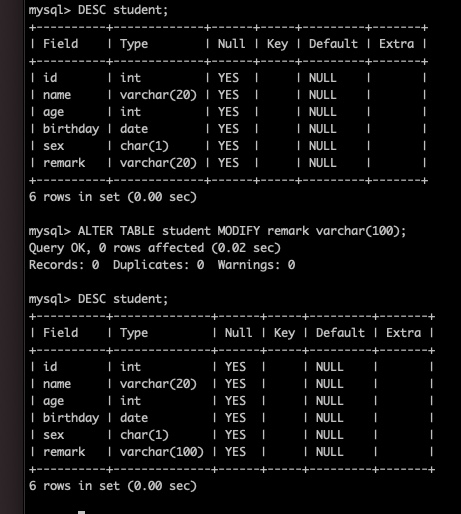Click the last 6 rows in set line
Image resolution: width=461 pixels, height=514 pixels.
(113, 486)
